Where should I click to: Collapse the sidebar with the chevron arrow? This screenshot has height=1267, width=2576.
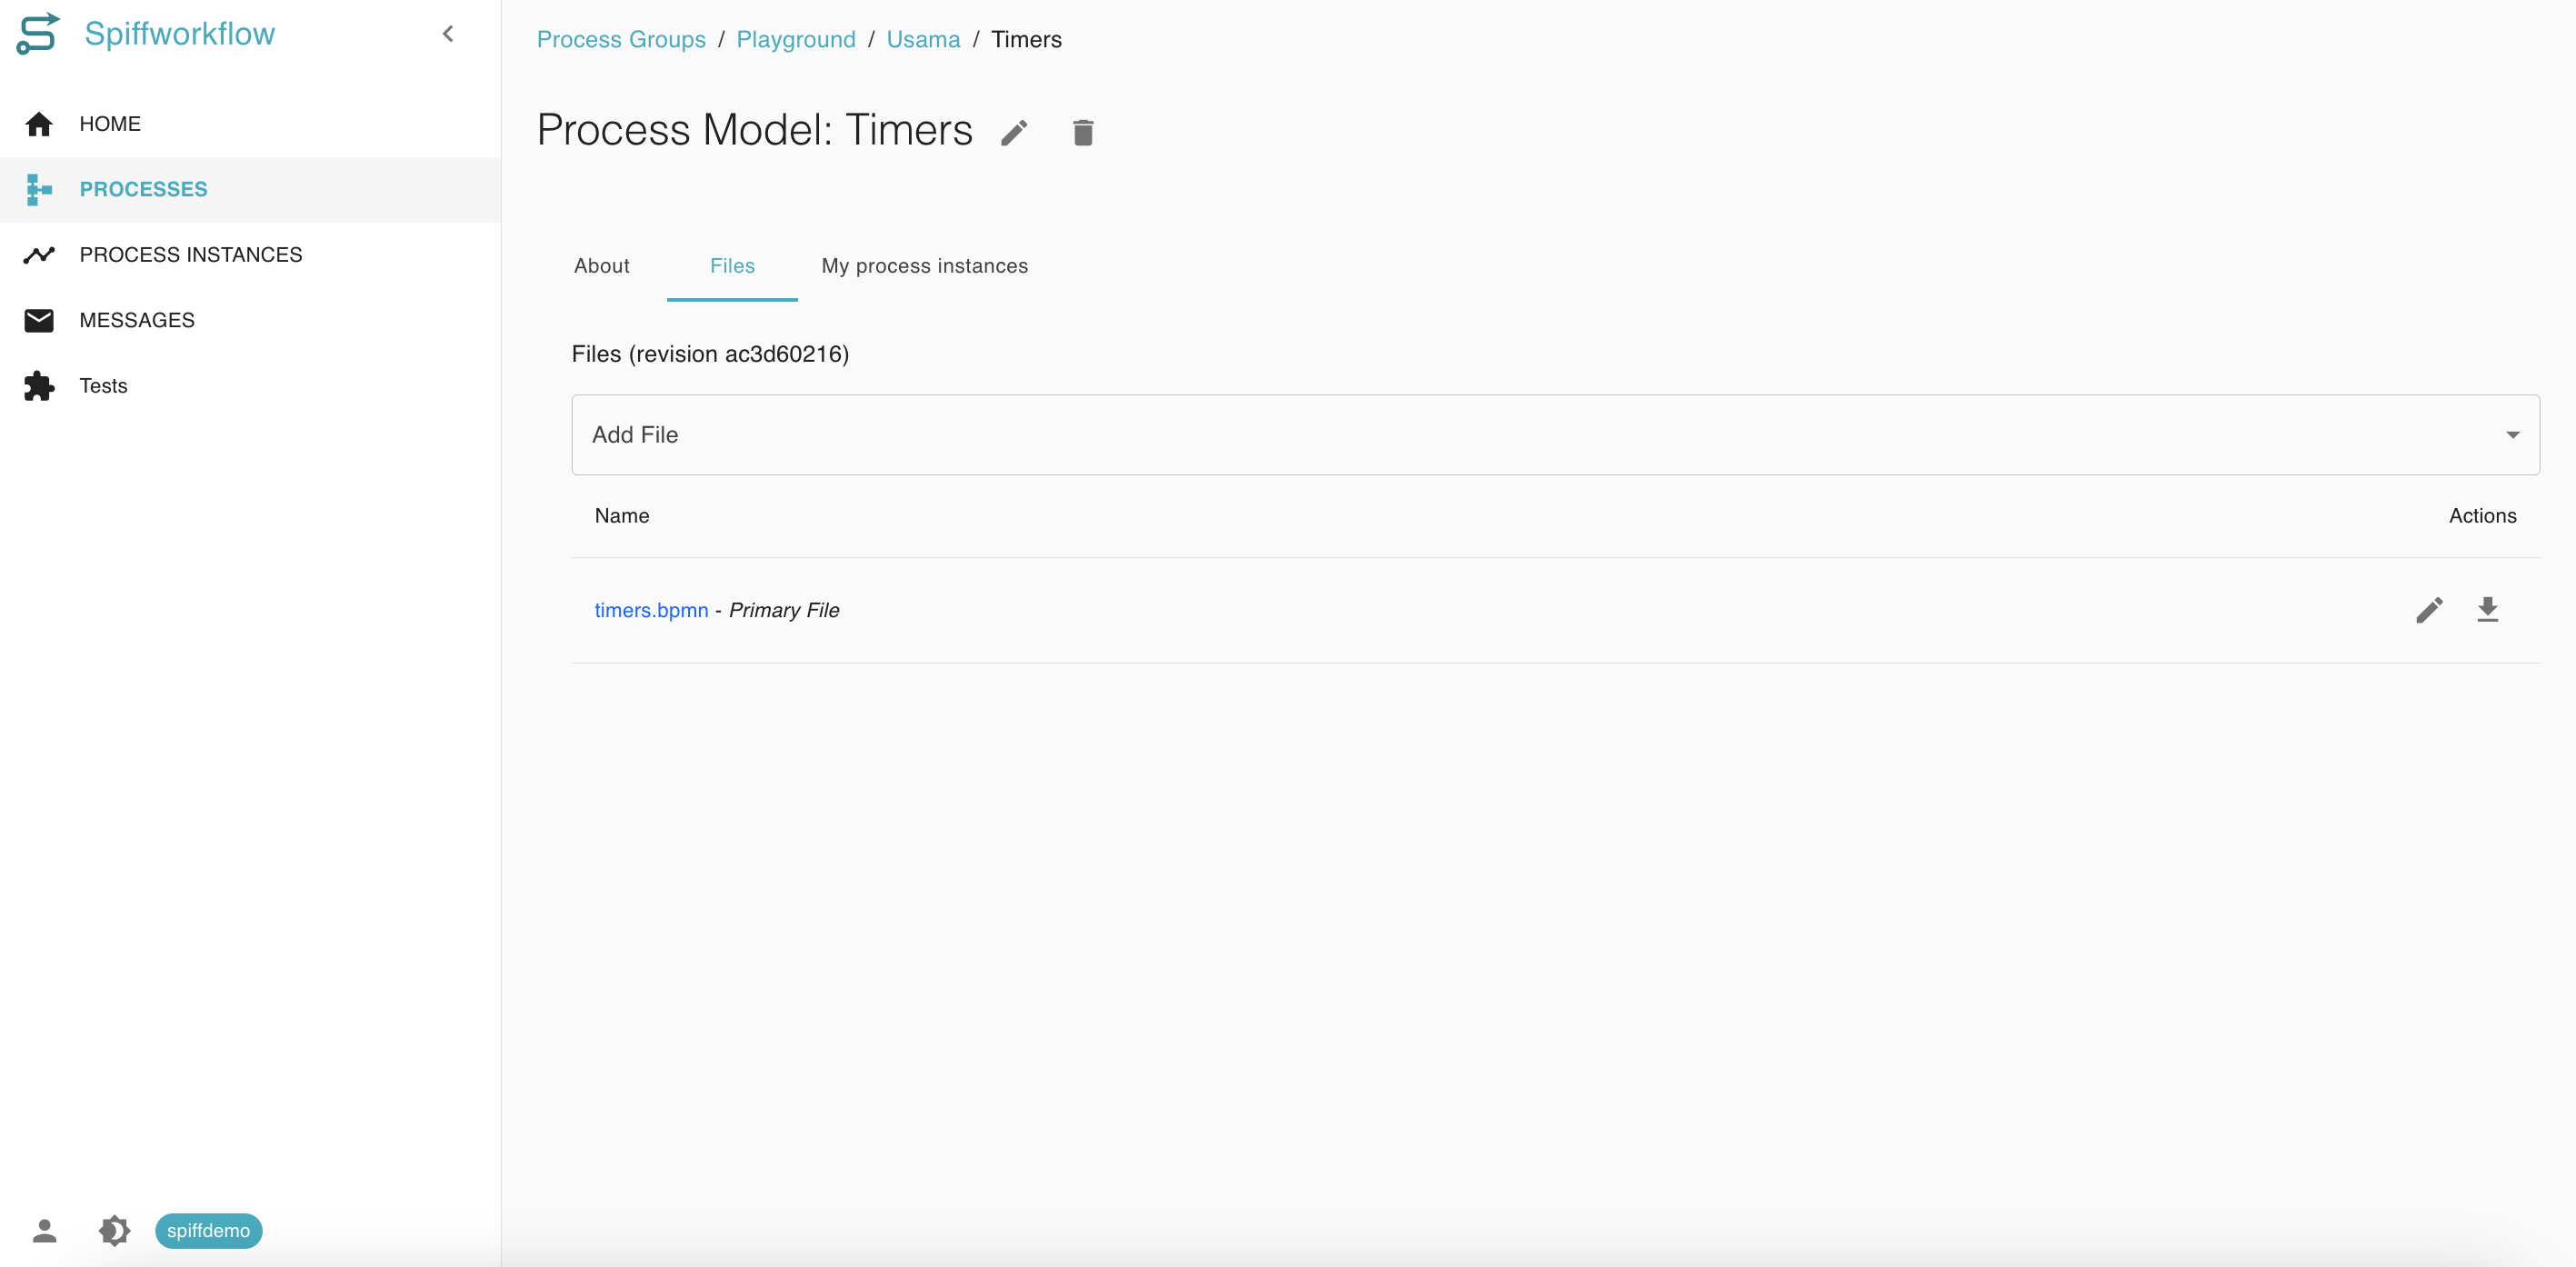(x=448, y=34)
